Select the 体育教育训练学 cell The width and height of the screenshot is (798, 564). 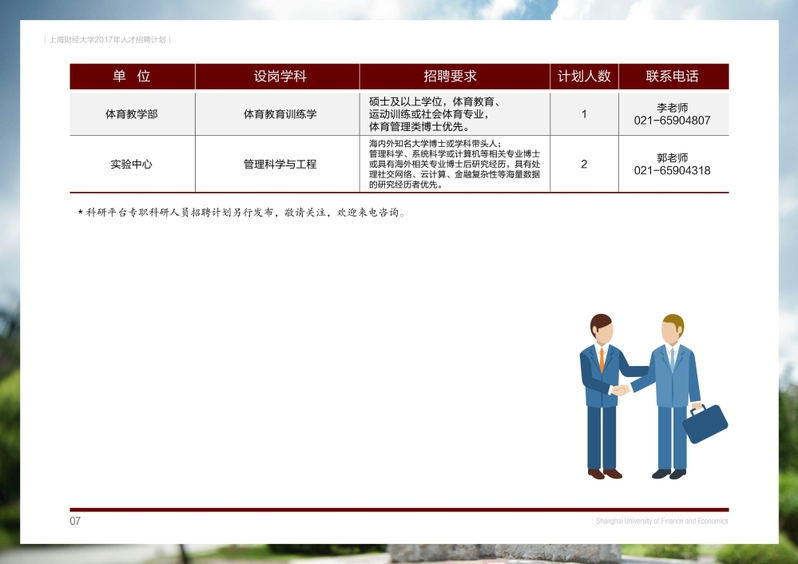pos(278,114)
